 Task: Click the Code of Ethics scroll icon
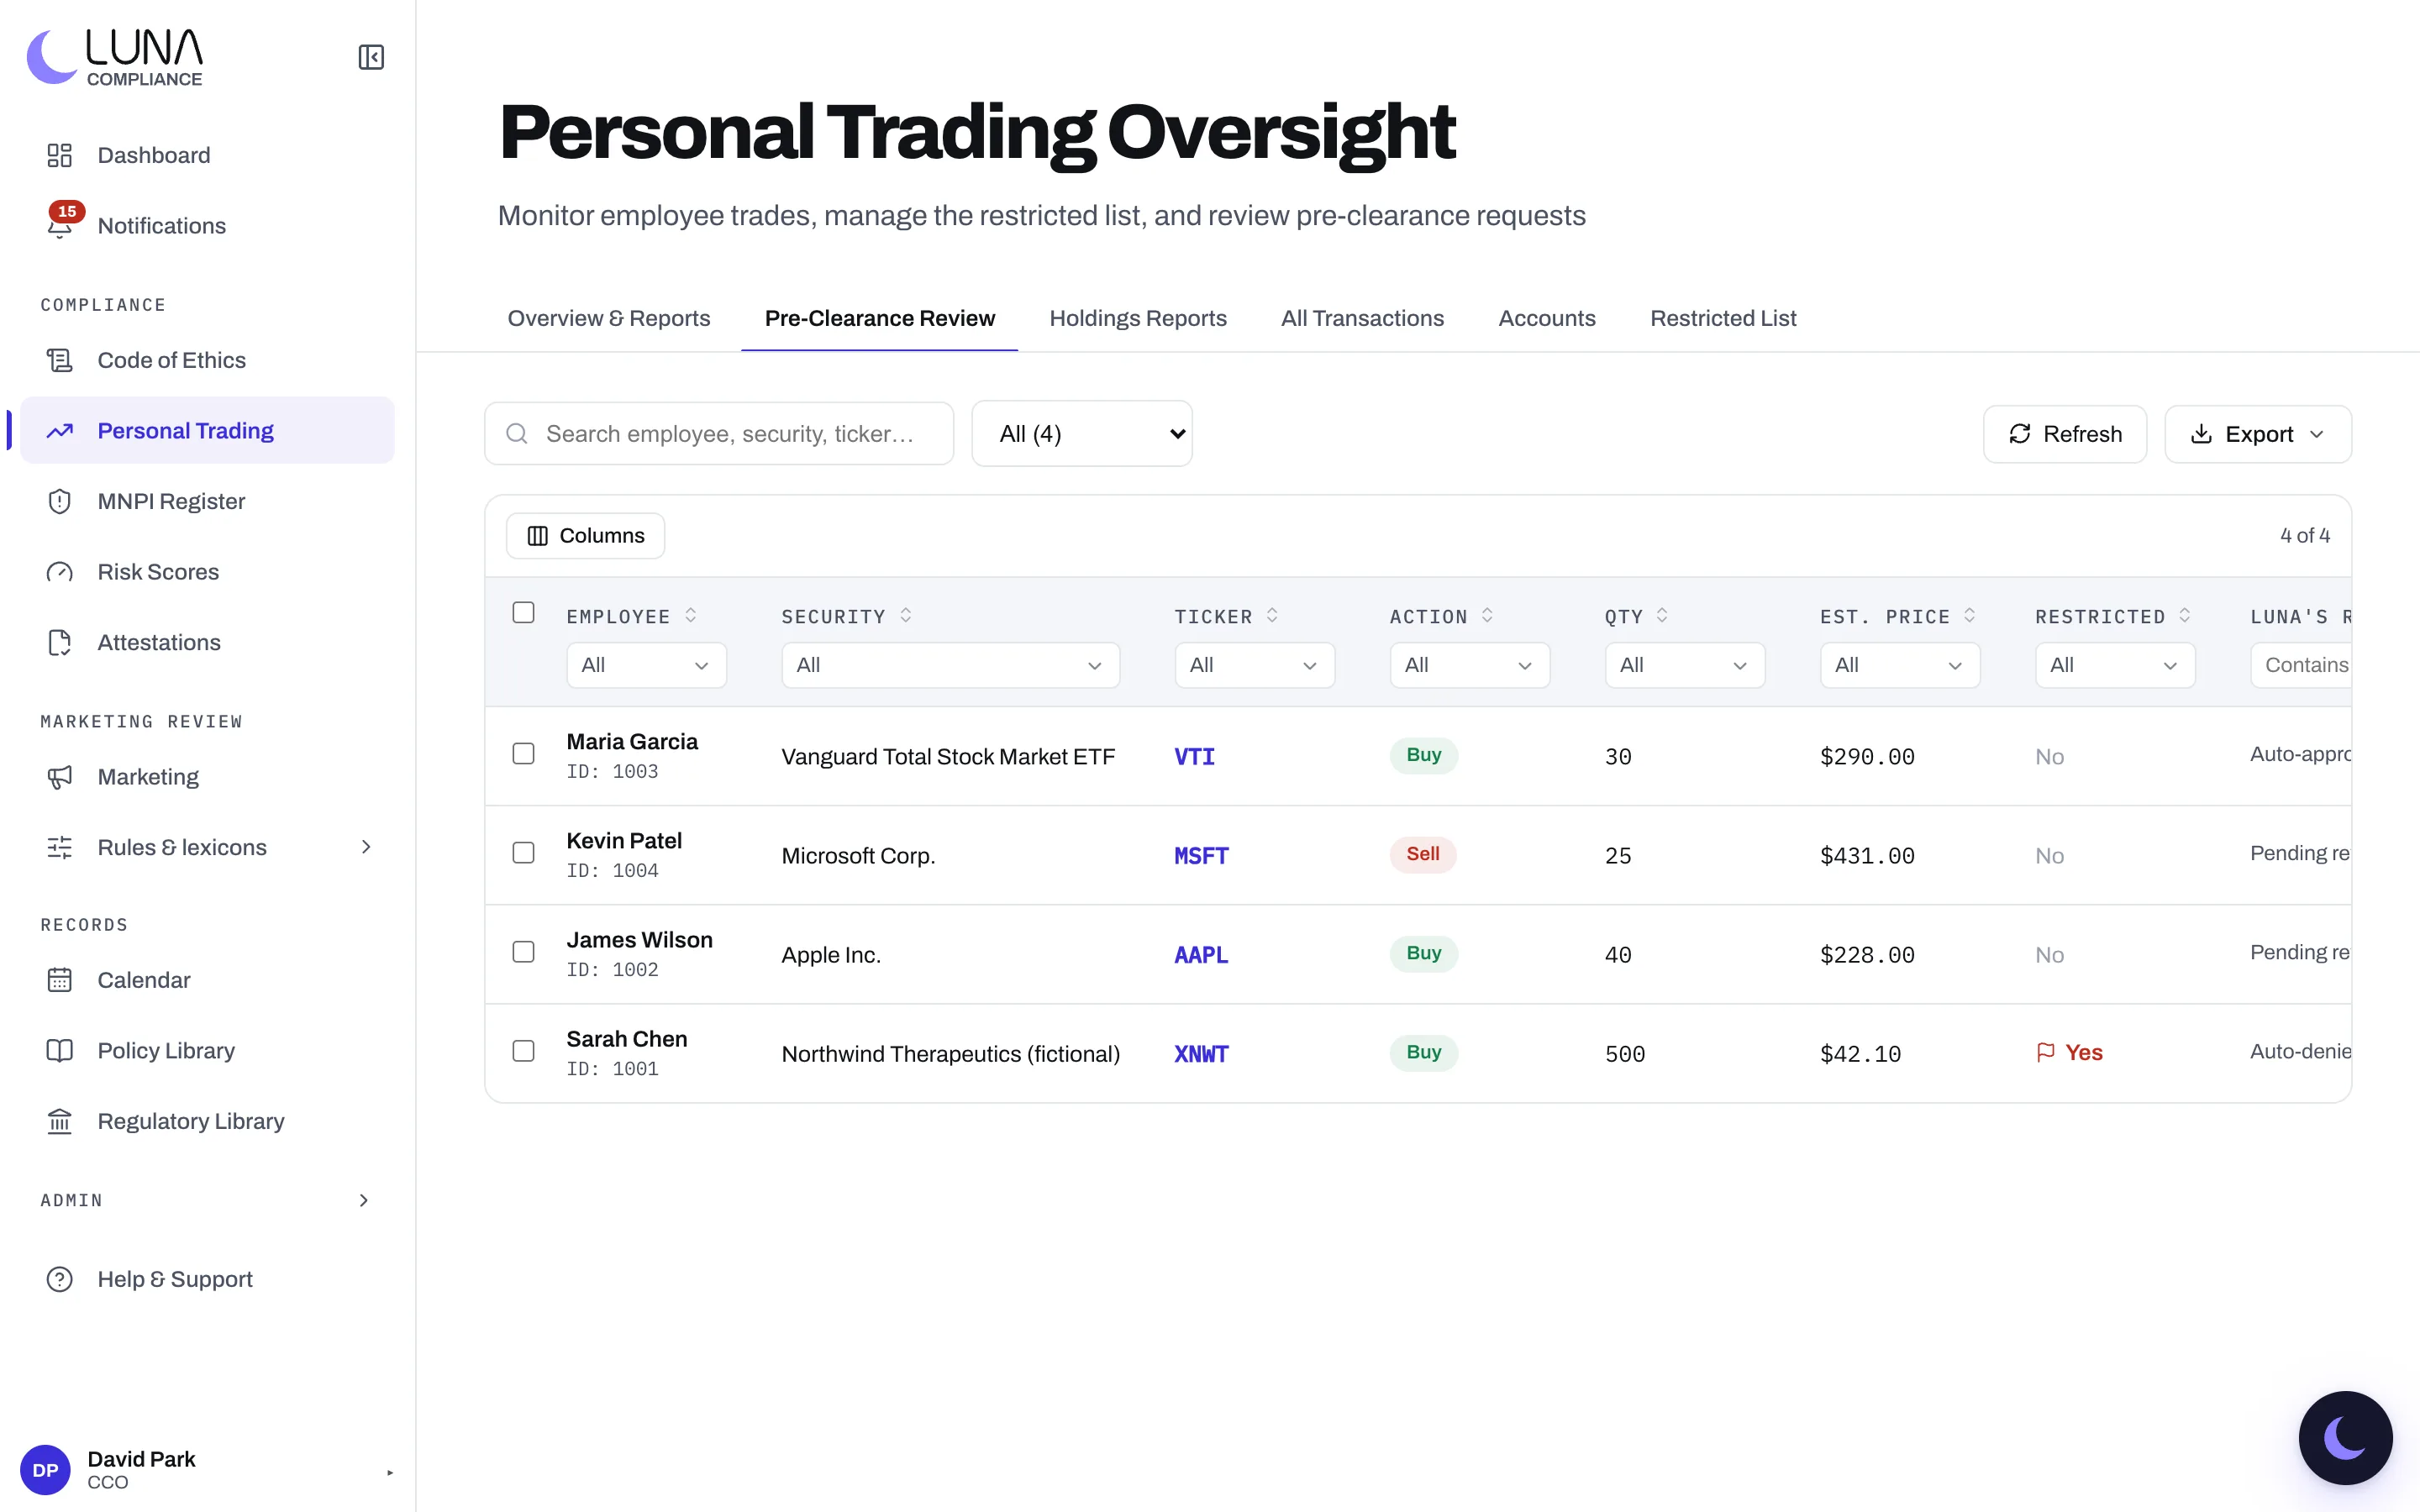click(60, 360)
